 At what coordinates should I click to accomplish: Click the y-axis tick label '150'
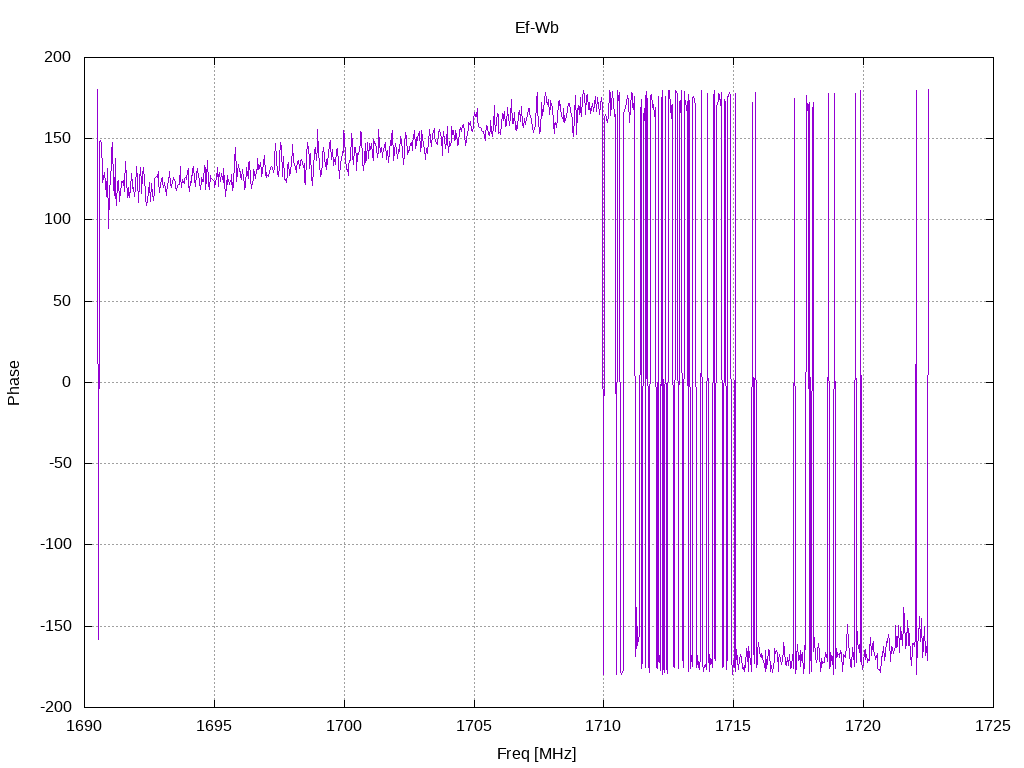coord(57,138)
